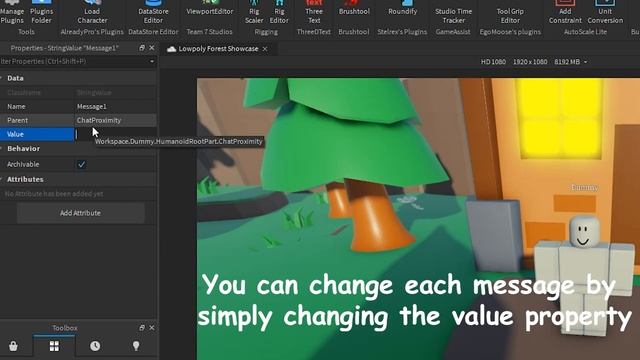Screen dimensions: 640x360
Task: Select the Name property label
Action: click(16, 106)
